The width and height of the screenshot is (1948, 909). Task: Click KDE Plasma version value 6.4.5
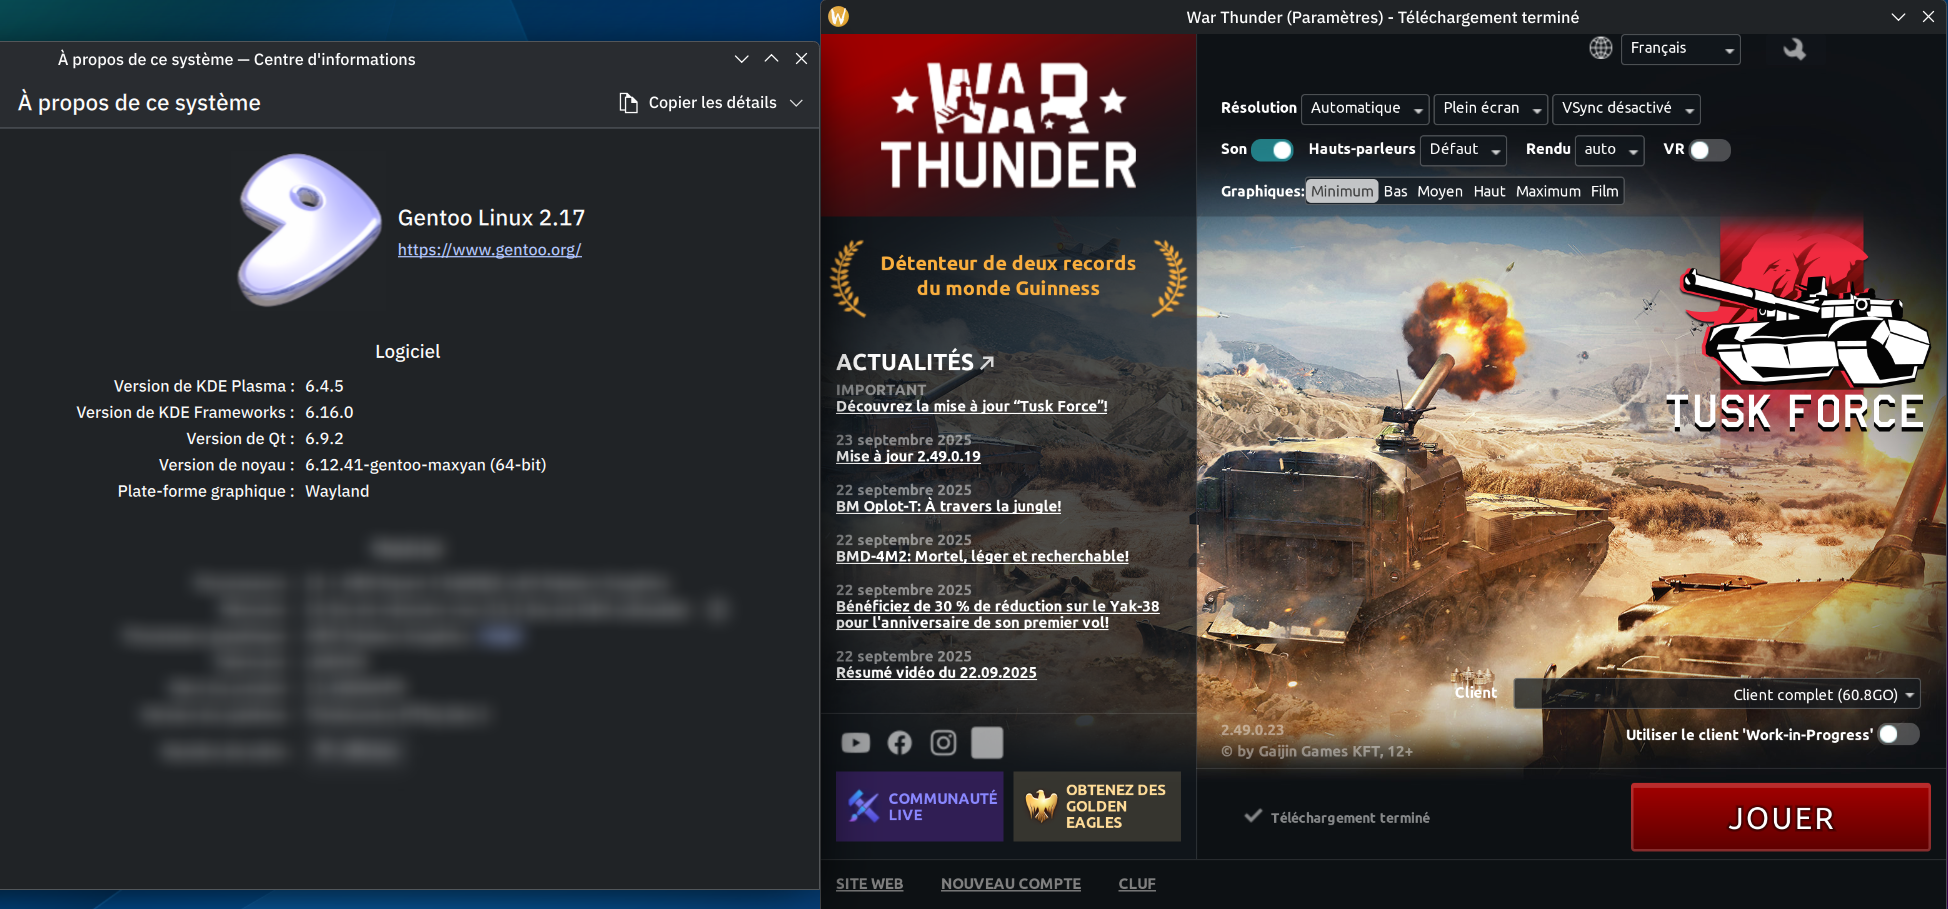324,386
